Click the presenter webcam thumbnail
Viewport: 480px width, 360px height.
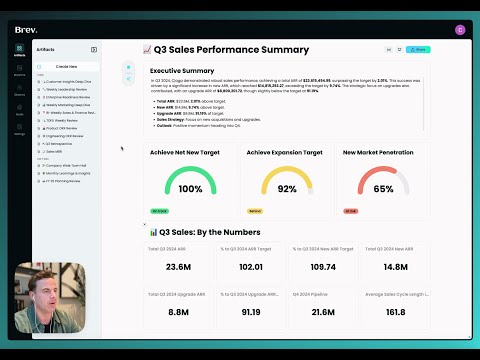(x=50, y=298)
